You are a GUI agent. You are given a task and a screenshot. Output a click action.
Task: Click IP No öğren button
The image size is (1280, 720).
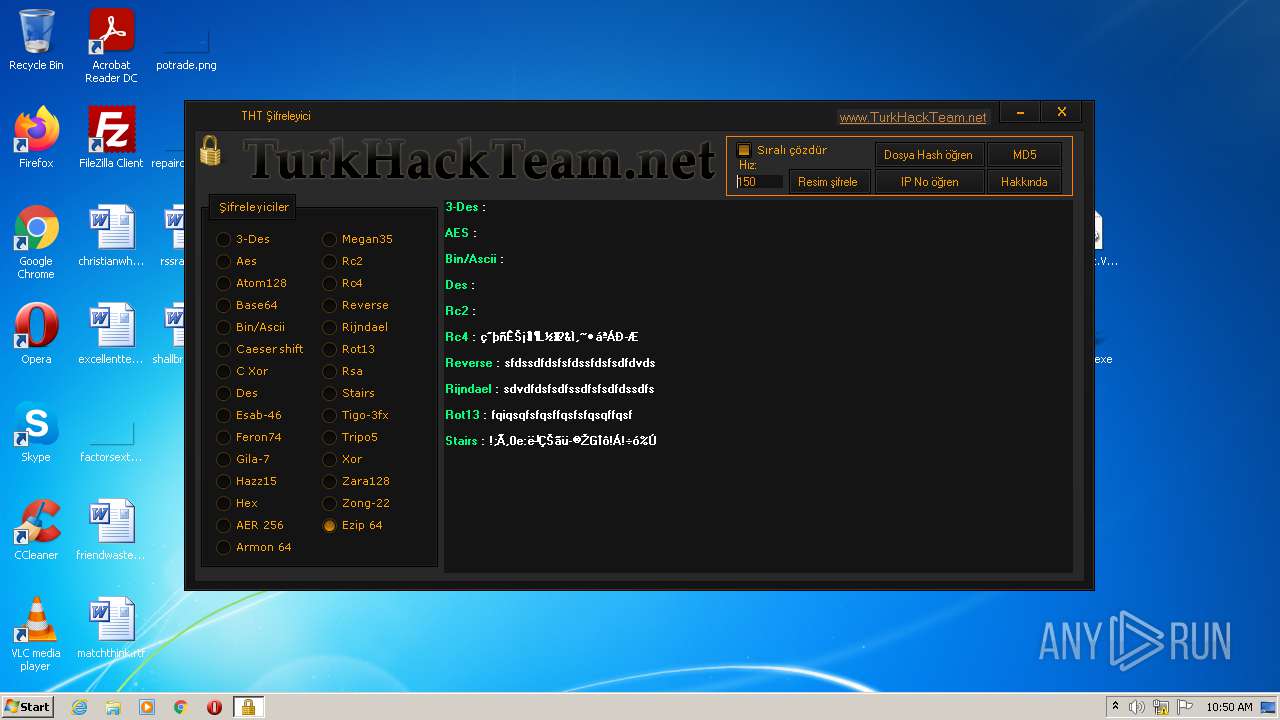[x=928, y=182]
